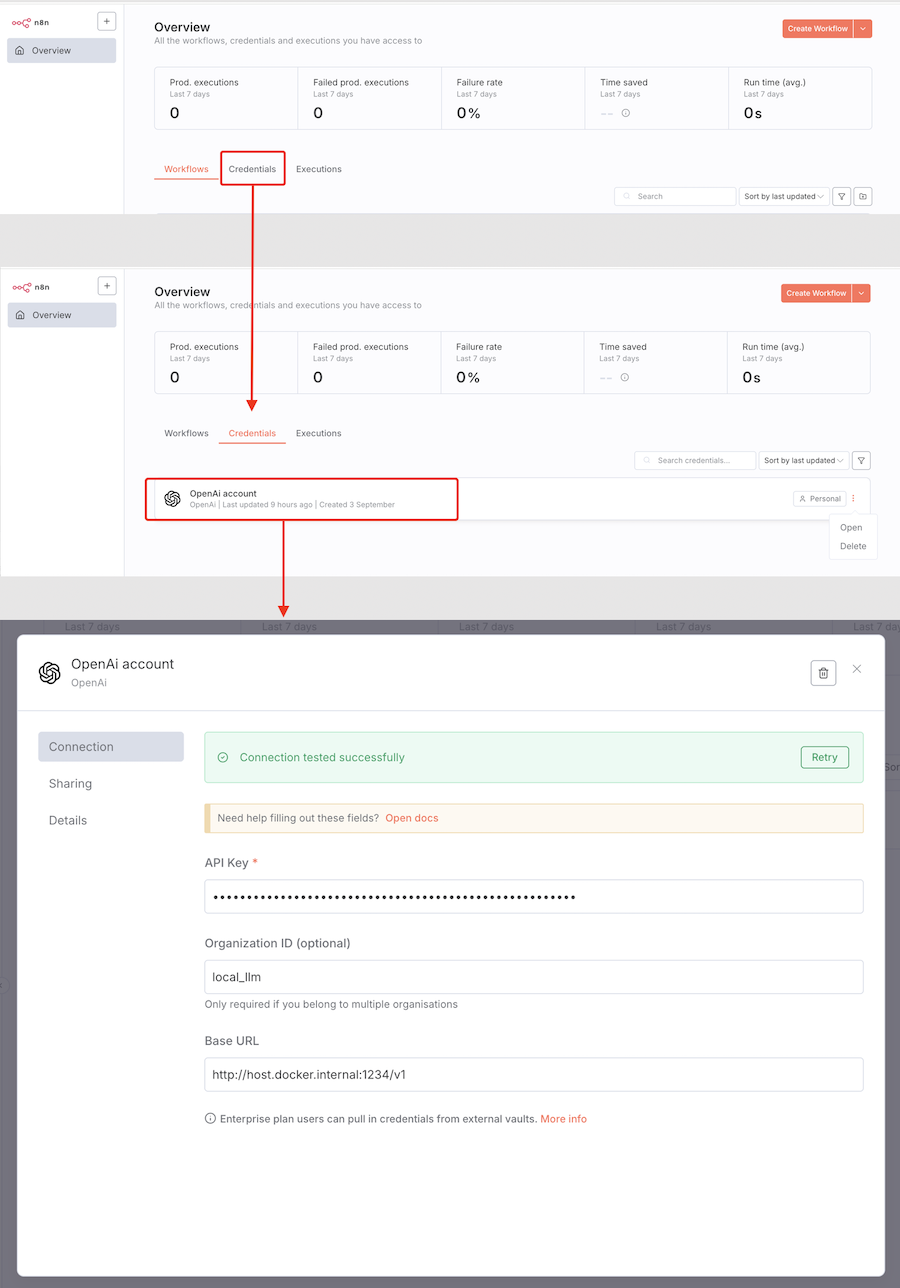This screenshot has width=900, height=1288.
Task: Select the active Workflows tab in upper screenshot
Action: coord(186,169)
